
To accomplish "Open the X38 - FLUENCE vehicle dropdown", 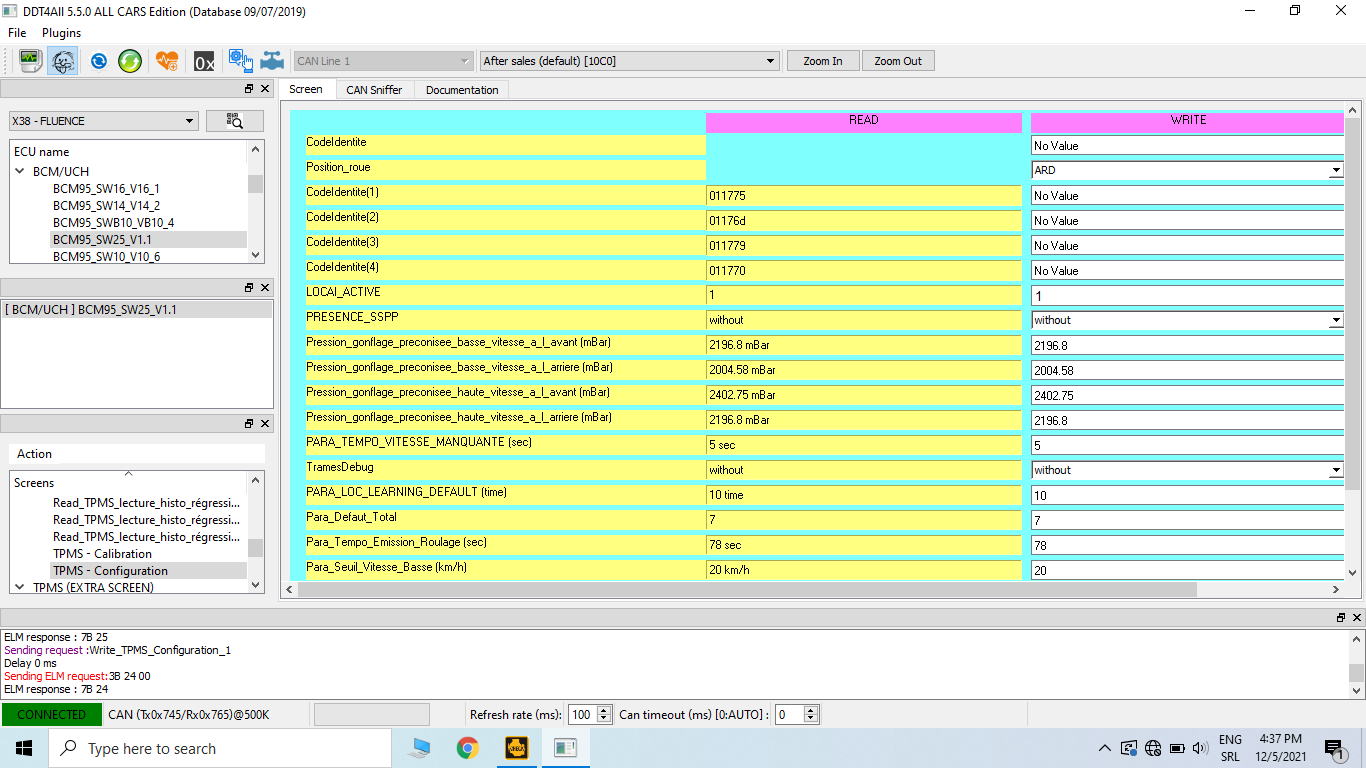I will tap(103, 121).
